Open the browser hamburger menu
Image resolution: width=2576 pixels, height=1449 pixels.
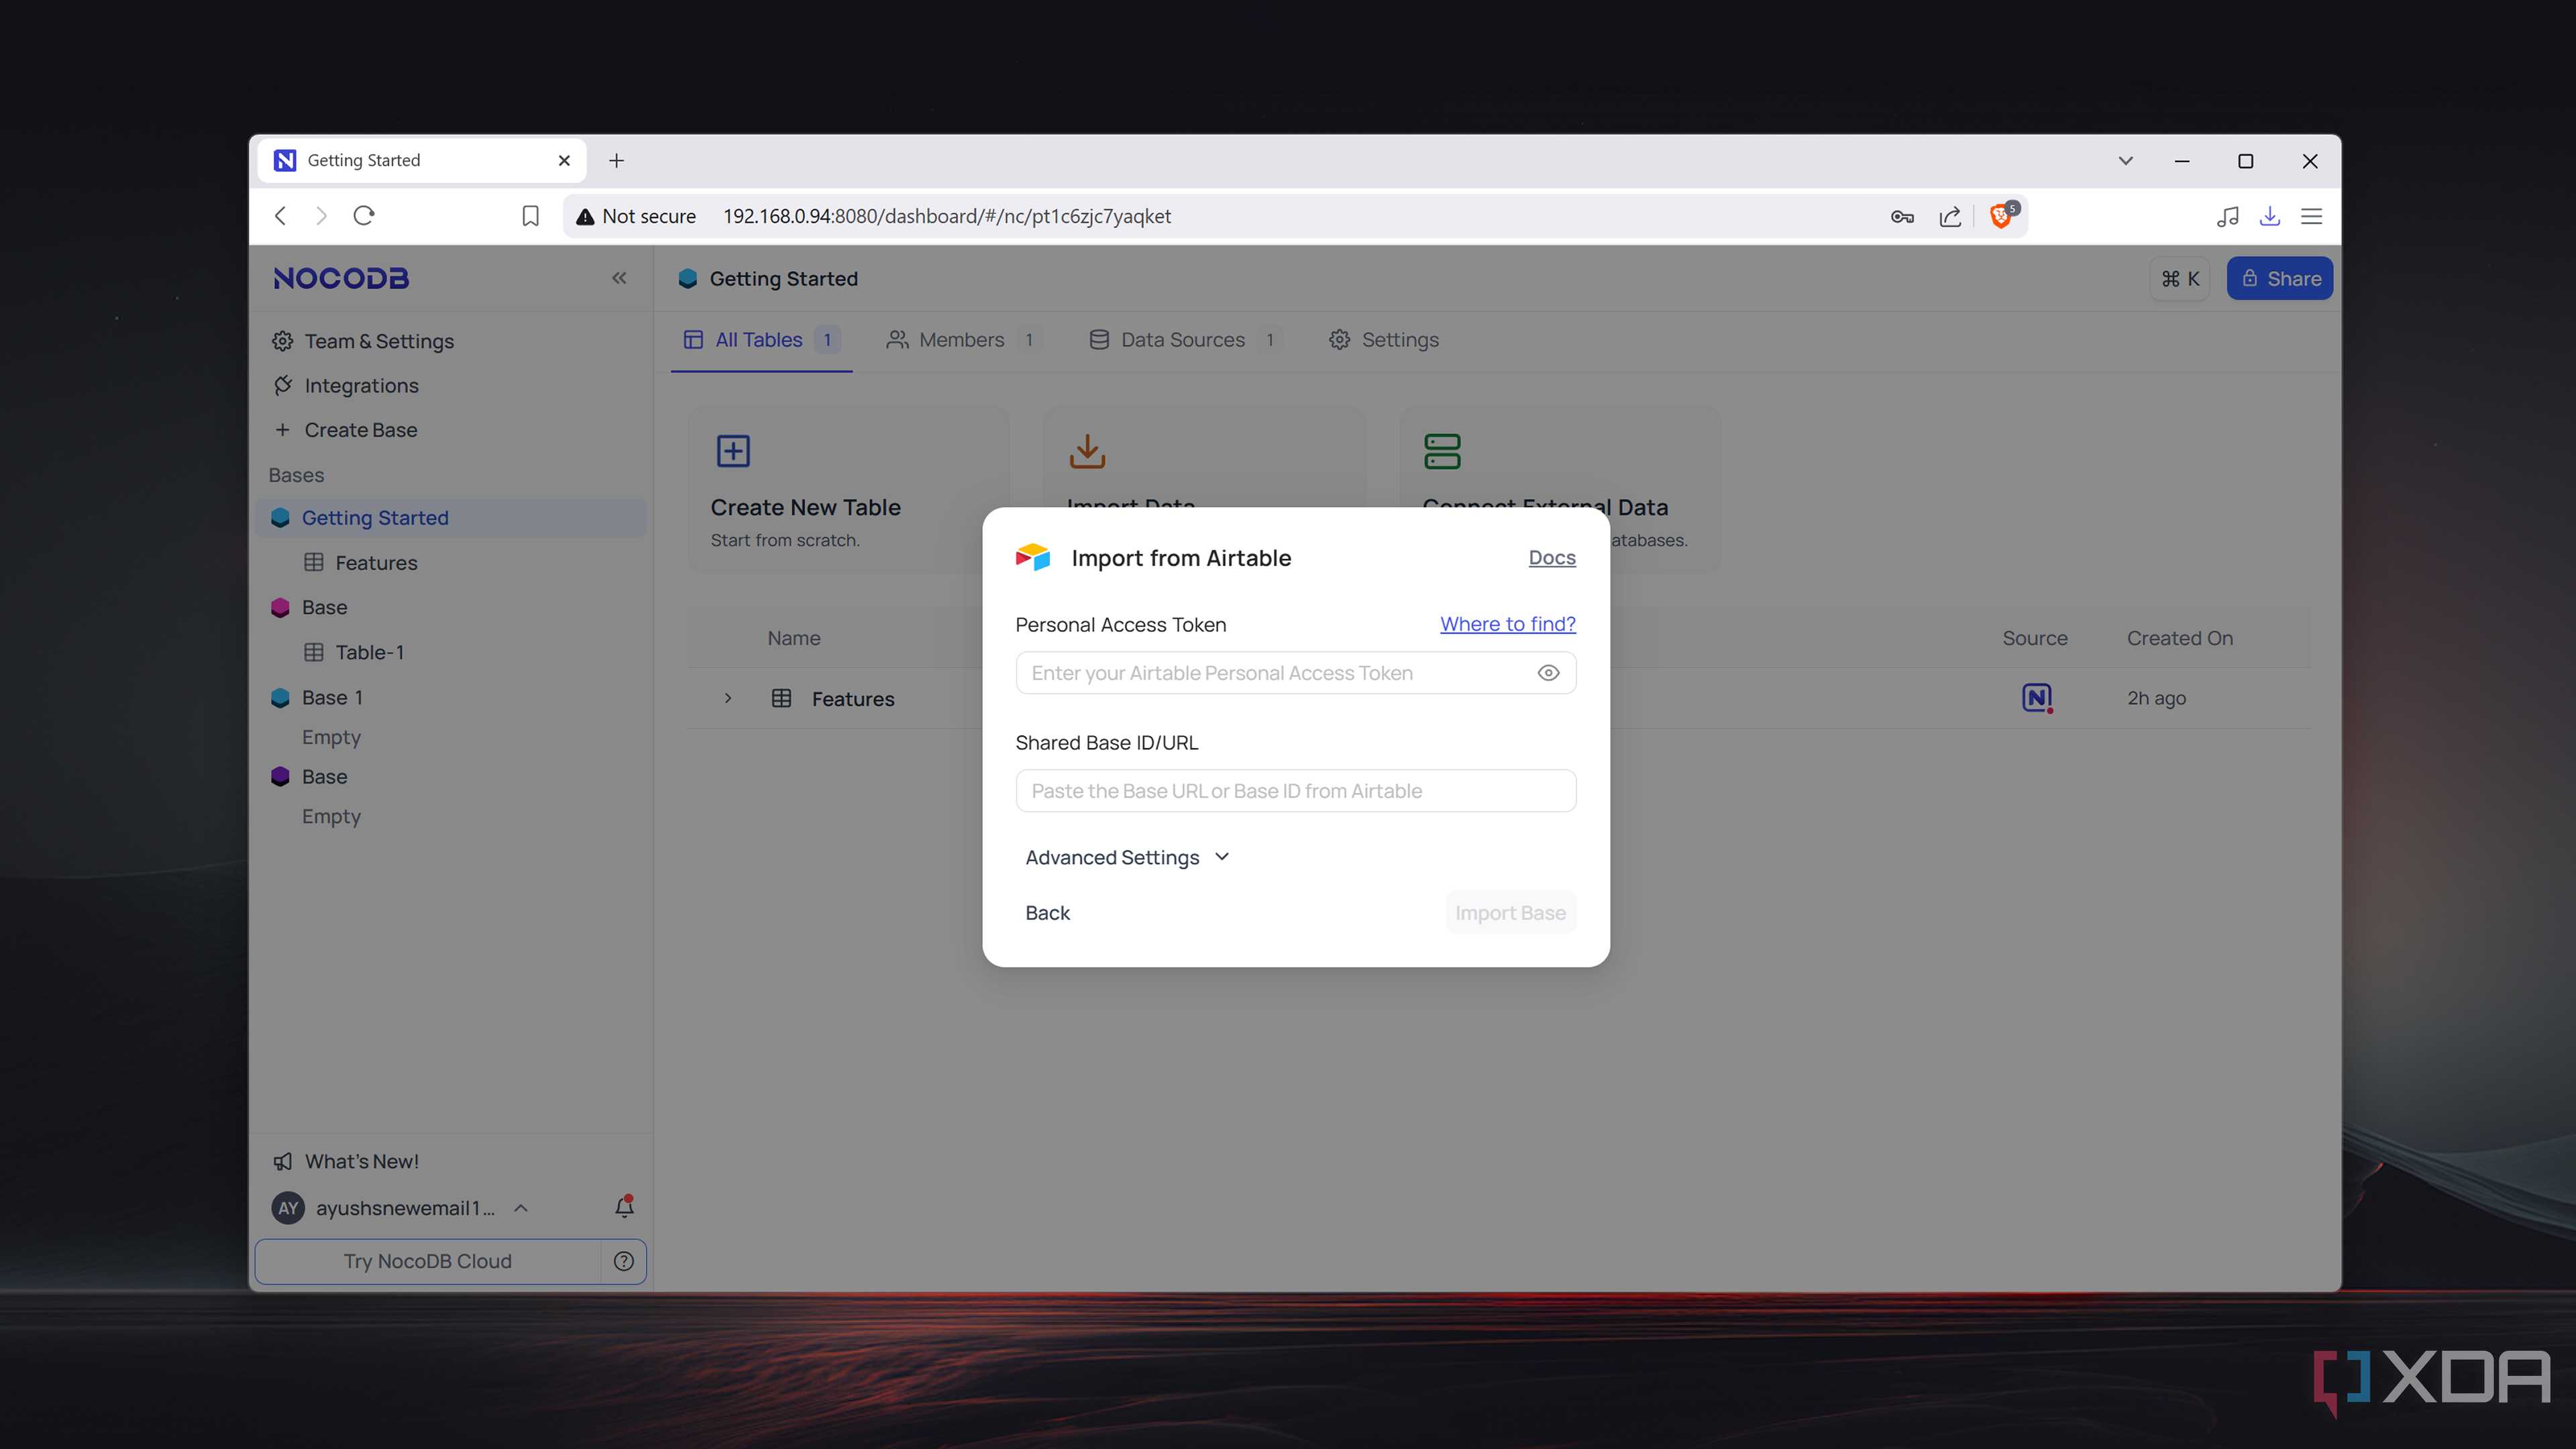click(x=2311, y=216)
